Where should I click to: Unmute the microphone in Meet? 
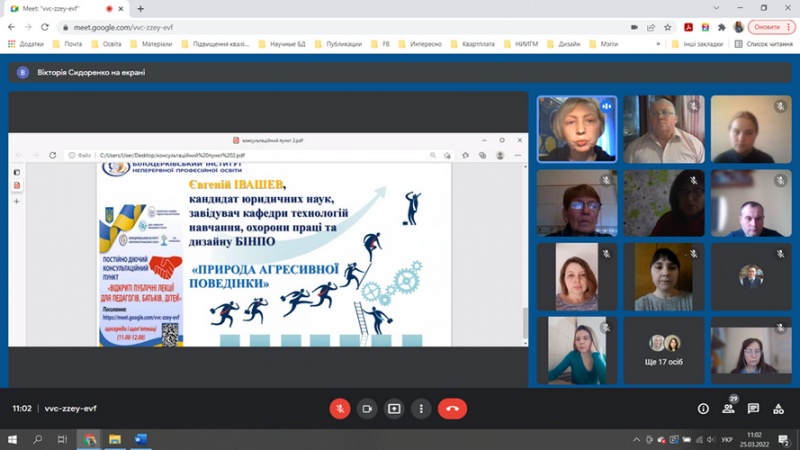340,408
